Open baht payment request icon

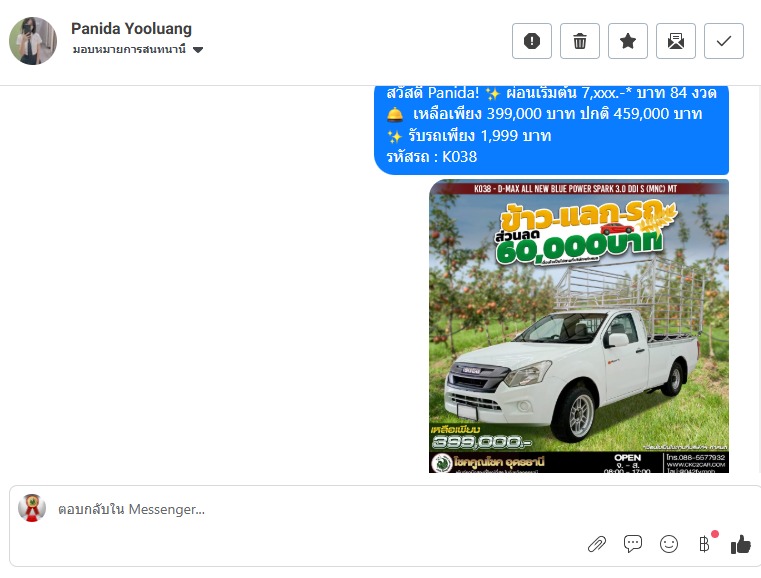pos(704,544)
